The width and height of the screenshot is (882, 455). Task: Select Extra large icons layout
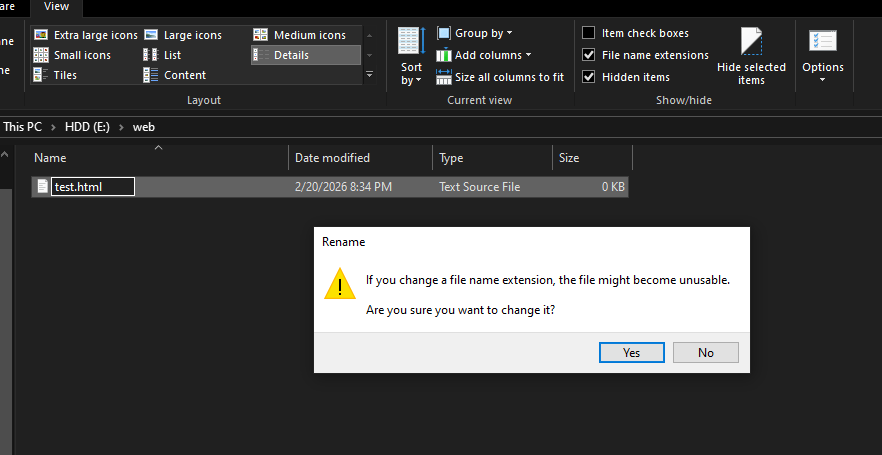86,35
